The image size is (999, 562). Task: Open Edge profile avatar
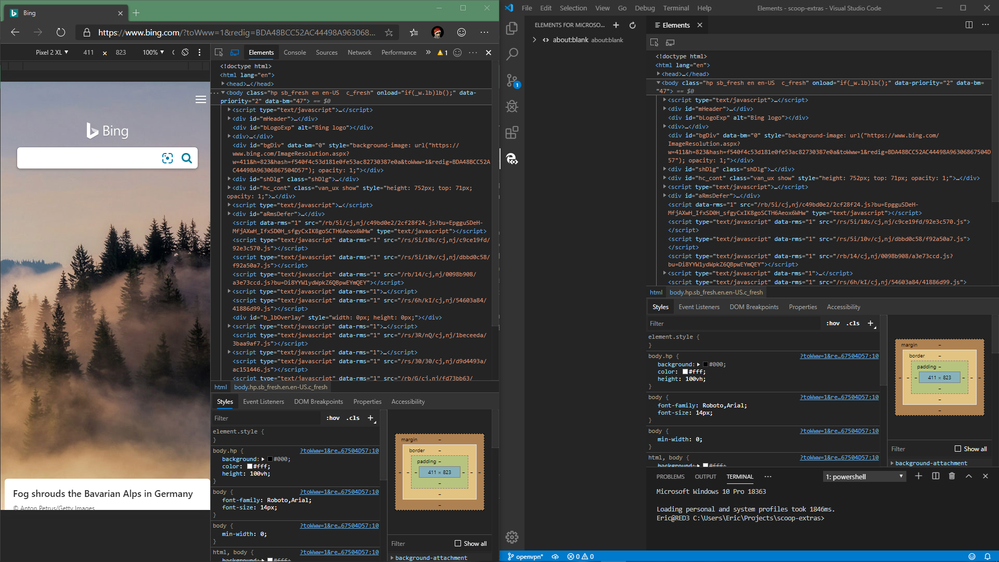coord(437,32)
